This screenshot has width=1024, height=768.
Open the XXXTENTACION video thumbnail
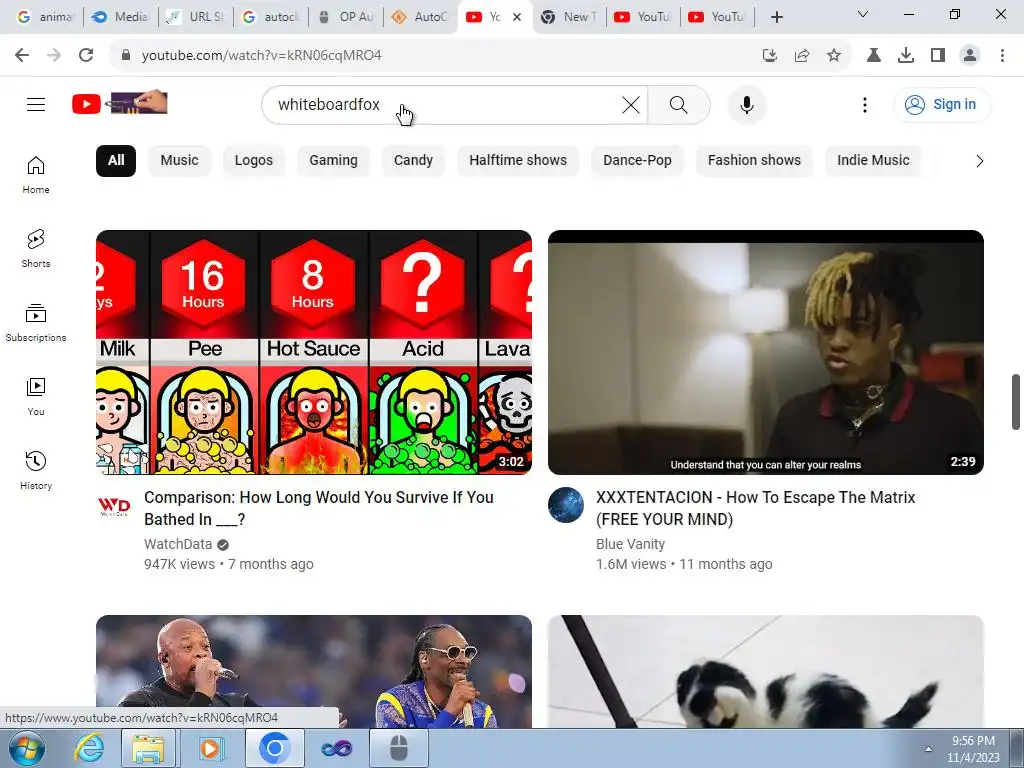(x=765, y=352)
